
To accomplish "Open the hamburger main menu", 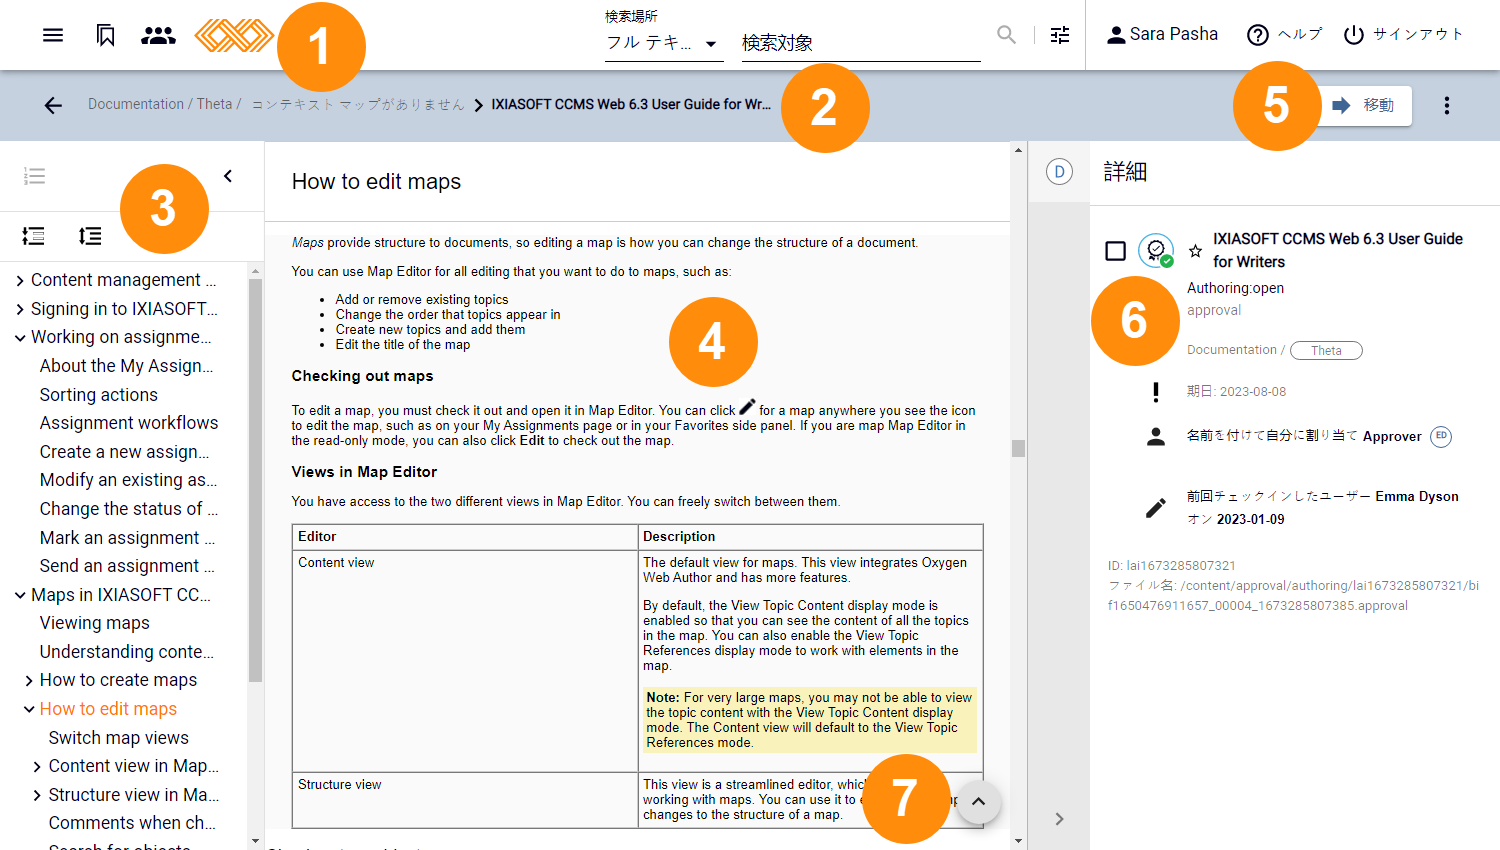I will (53, 35).
